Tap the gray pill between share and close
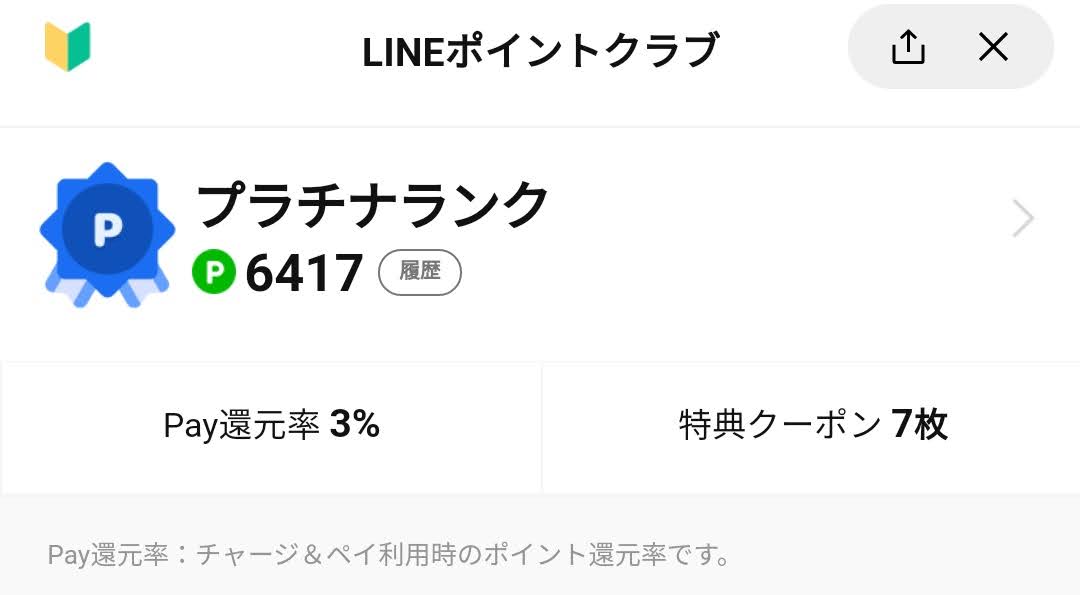The height and width of the screenshot is (595, 1080). click(x=951, y=47)
